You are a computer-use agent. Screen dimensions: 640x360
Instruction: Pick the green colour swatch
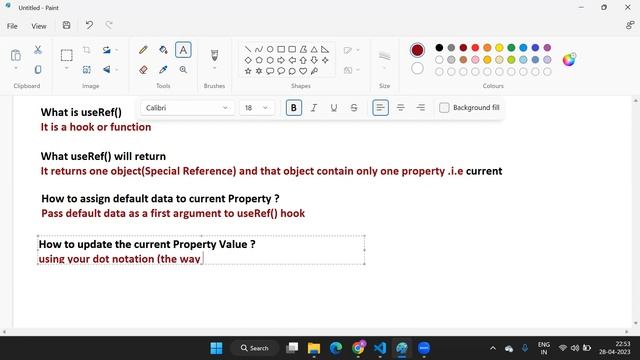pos(511,48)
